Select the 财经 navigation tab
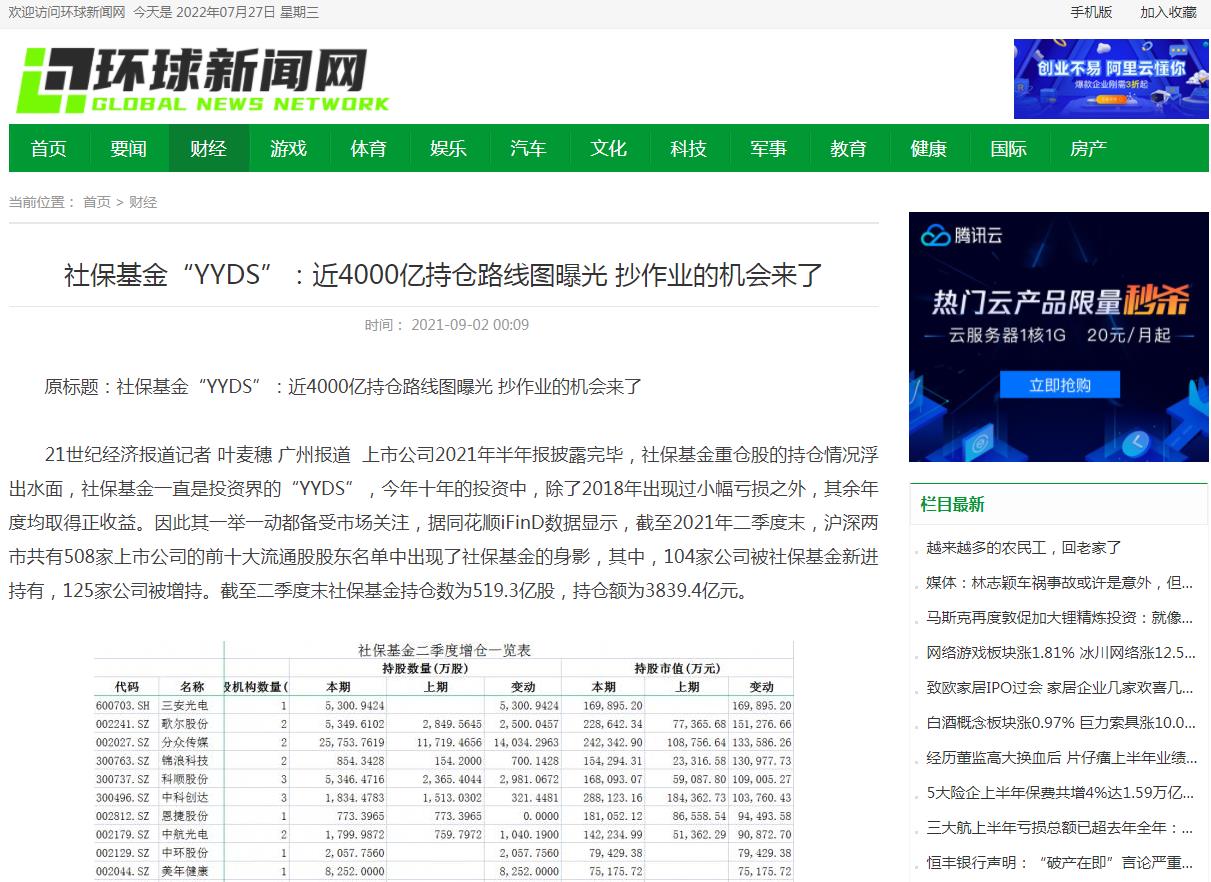Viewport: 1211px width, 882px height. tap(209, 148)
